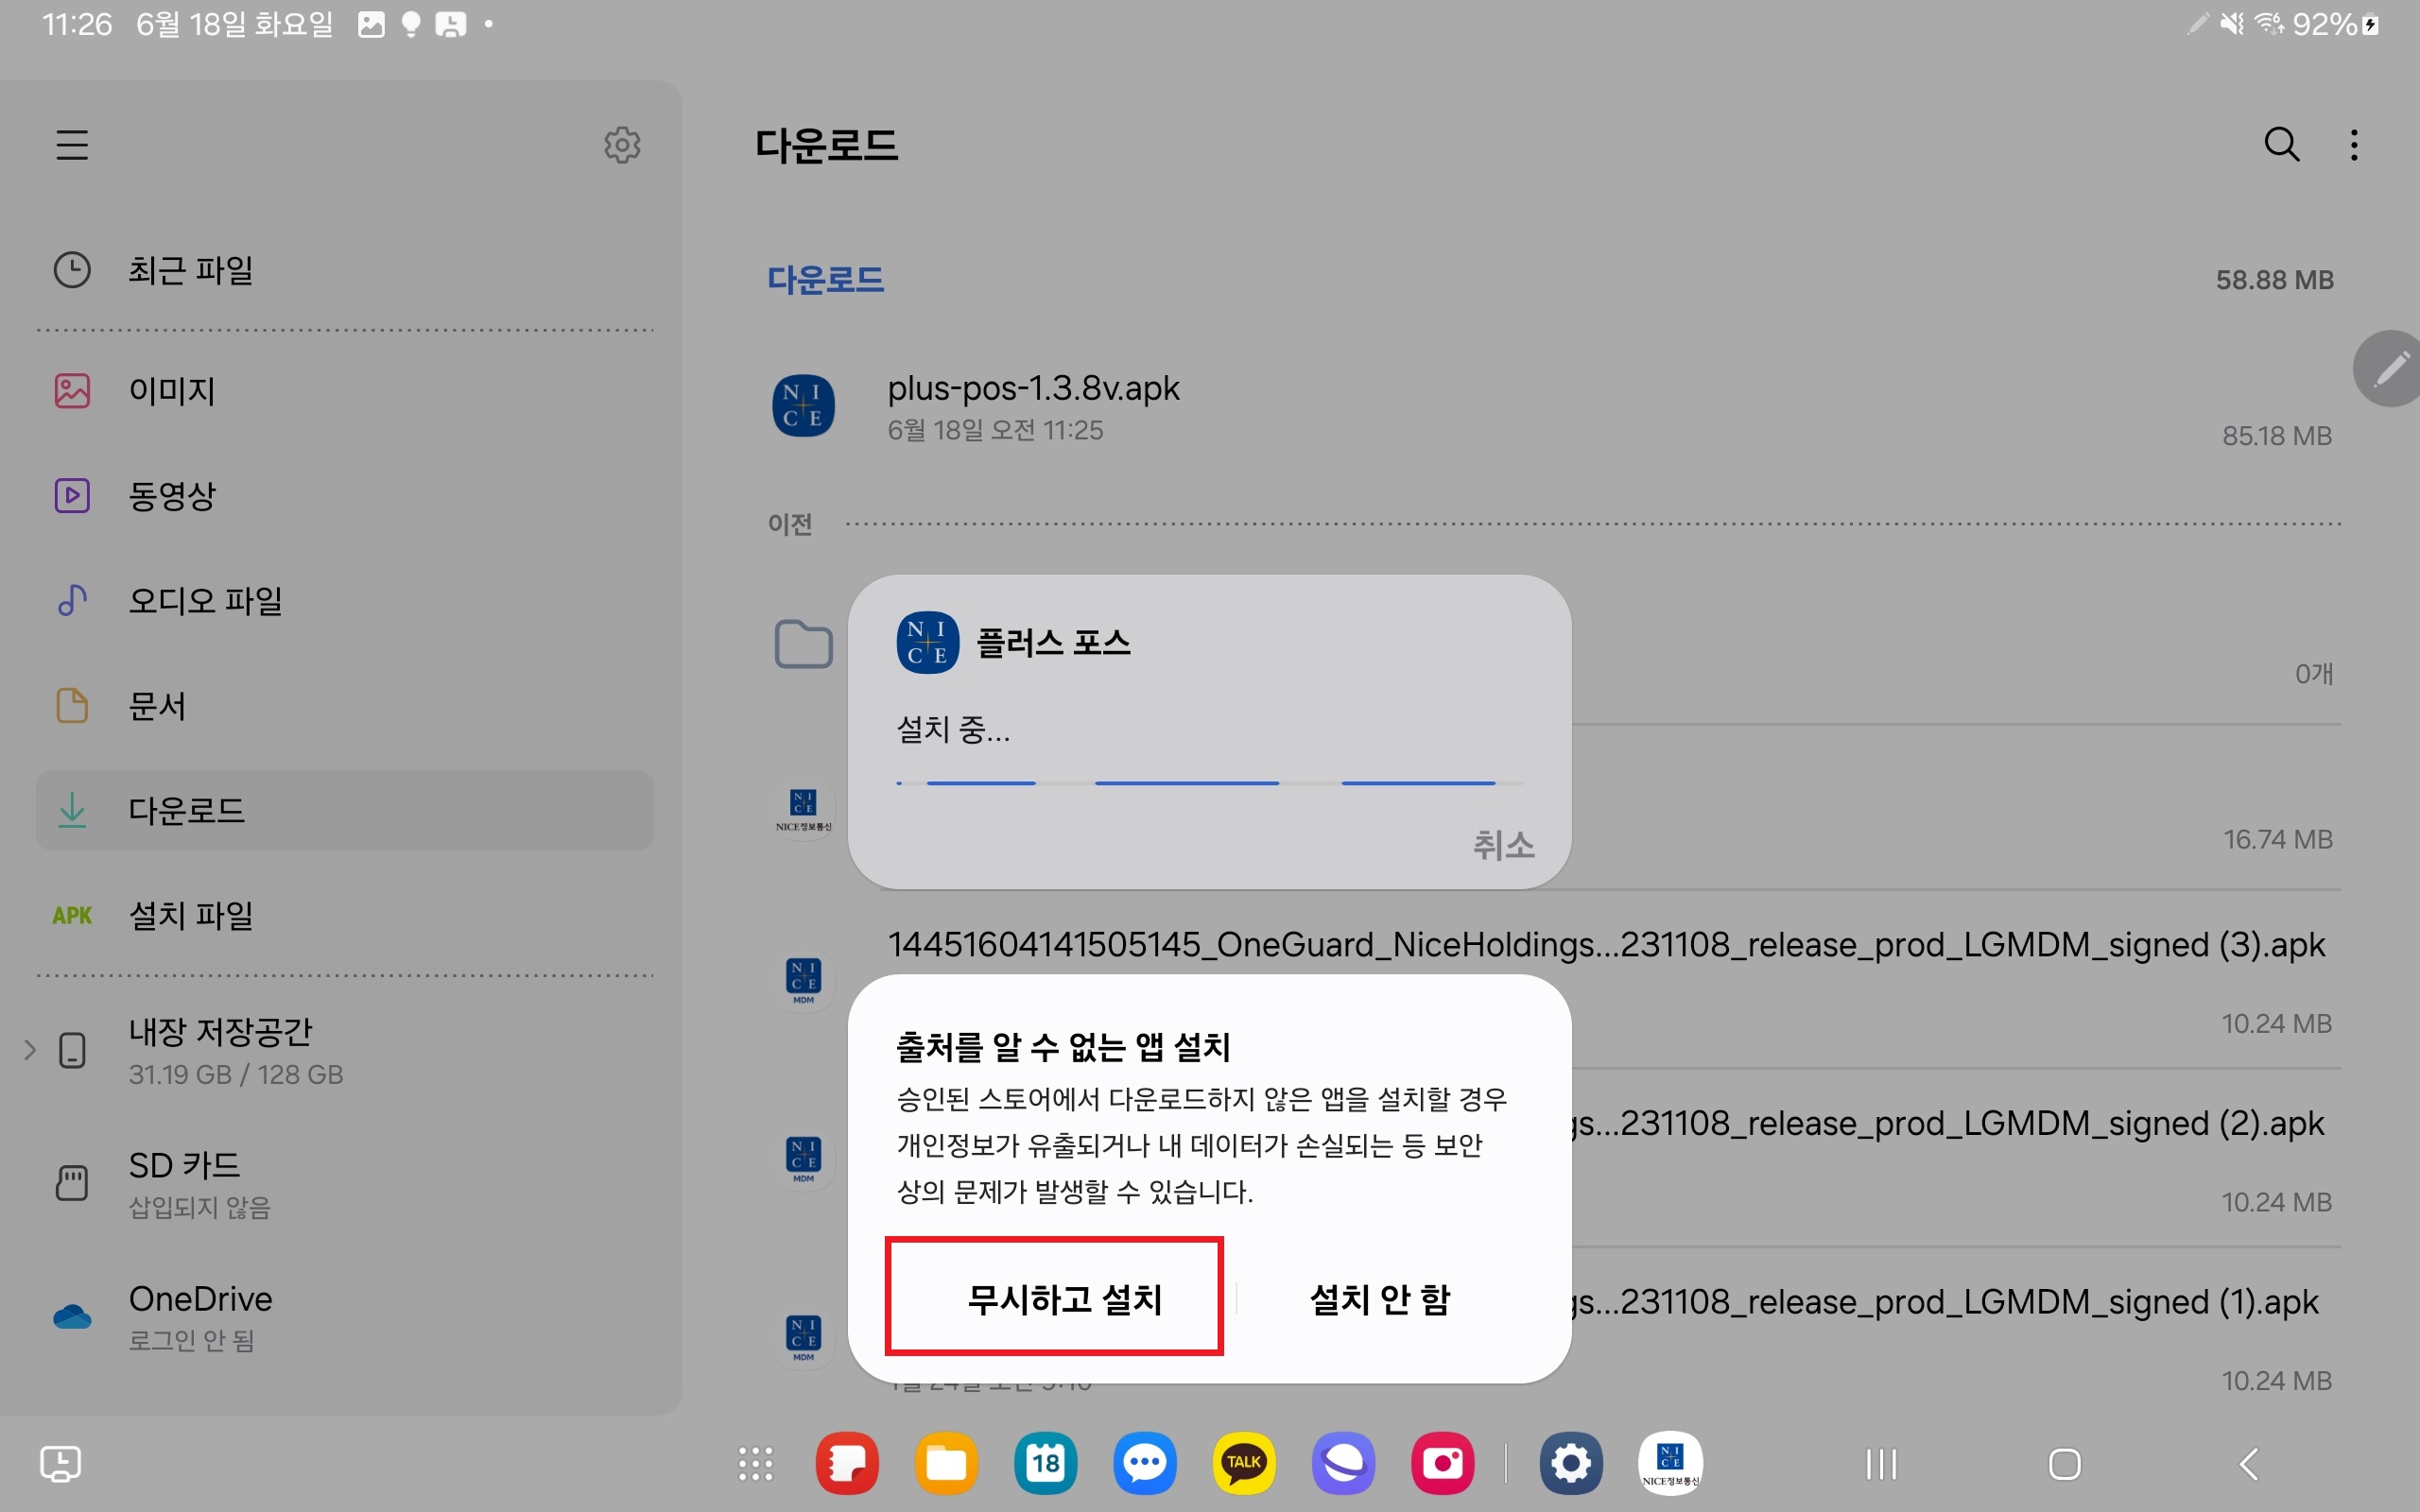Select the Downloads sidebar item
Screen dimensions: 2420x1512
187,810
